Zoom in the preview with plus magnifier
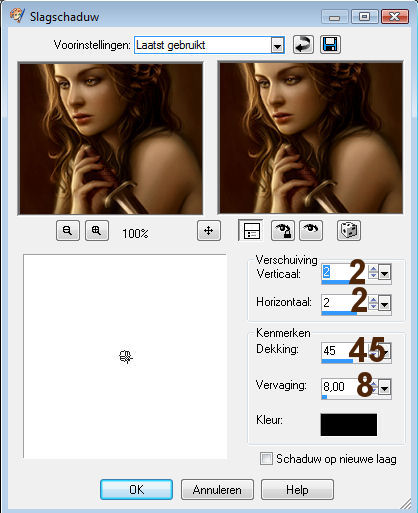The height and width of the screenshot is (513, 418). [x=97, y=230]
